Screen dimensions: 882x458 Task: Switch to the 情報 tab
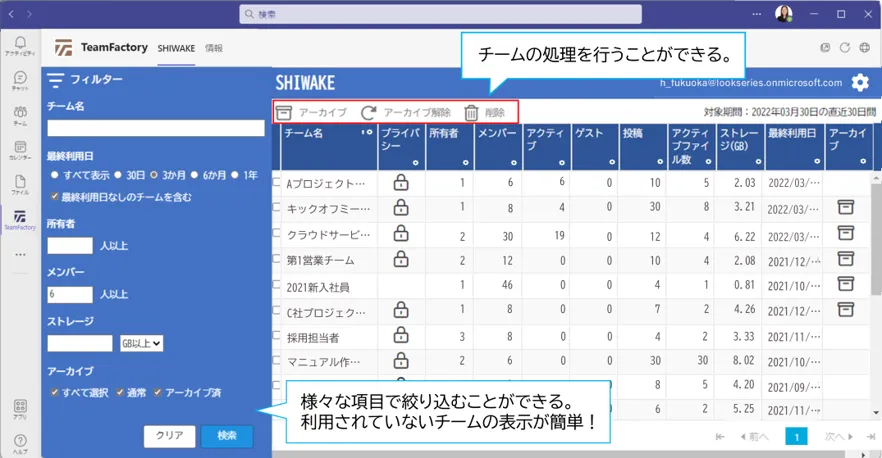pyautogui.click(x=214, y=48)
